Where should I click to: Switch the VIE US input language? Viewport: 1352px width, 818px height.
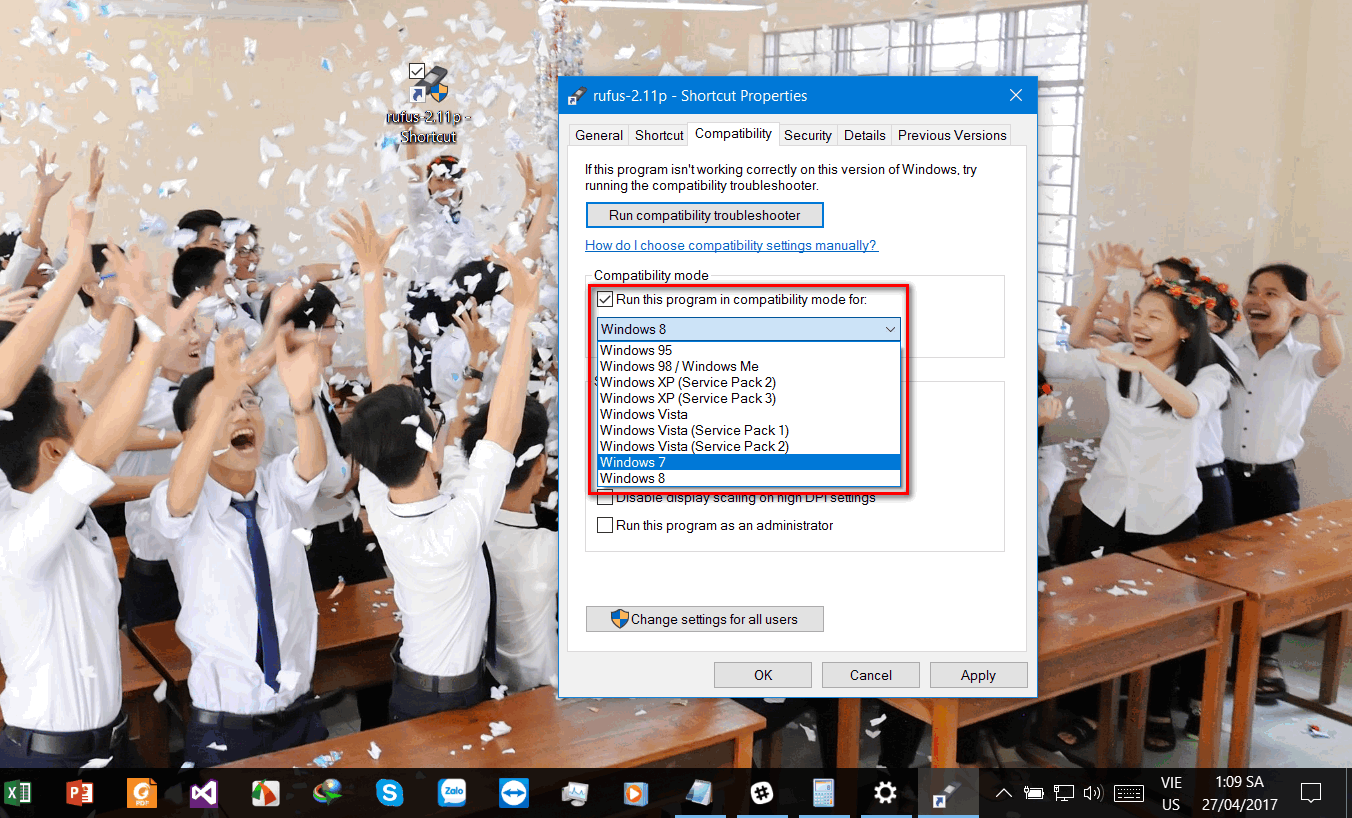coord(1171,794)
